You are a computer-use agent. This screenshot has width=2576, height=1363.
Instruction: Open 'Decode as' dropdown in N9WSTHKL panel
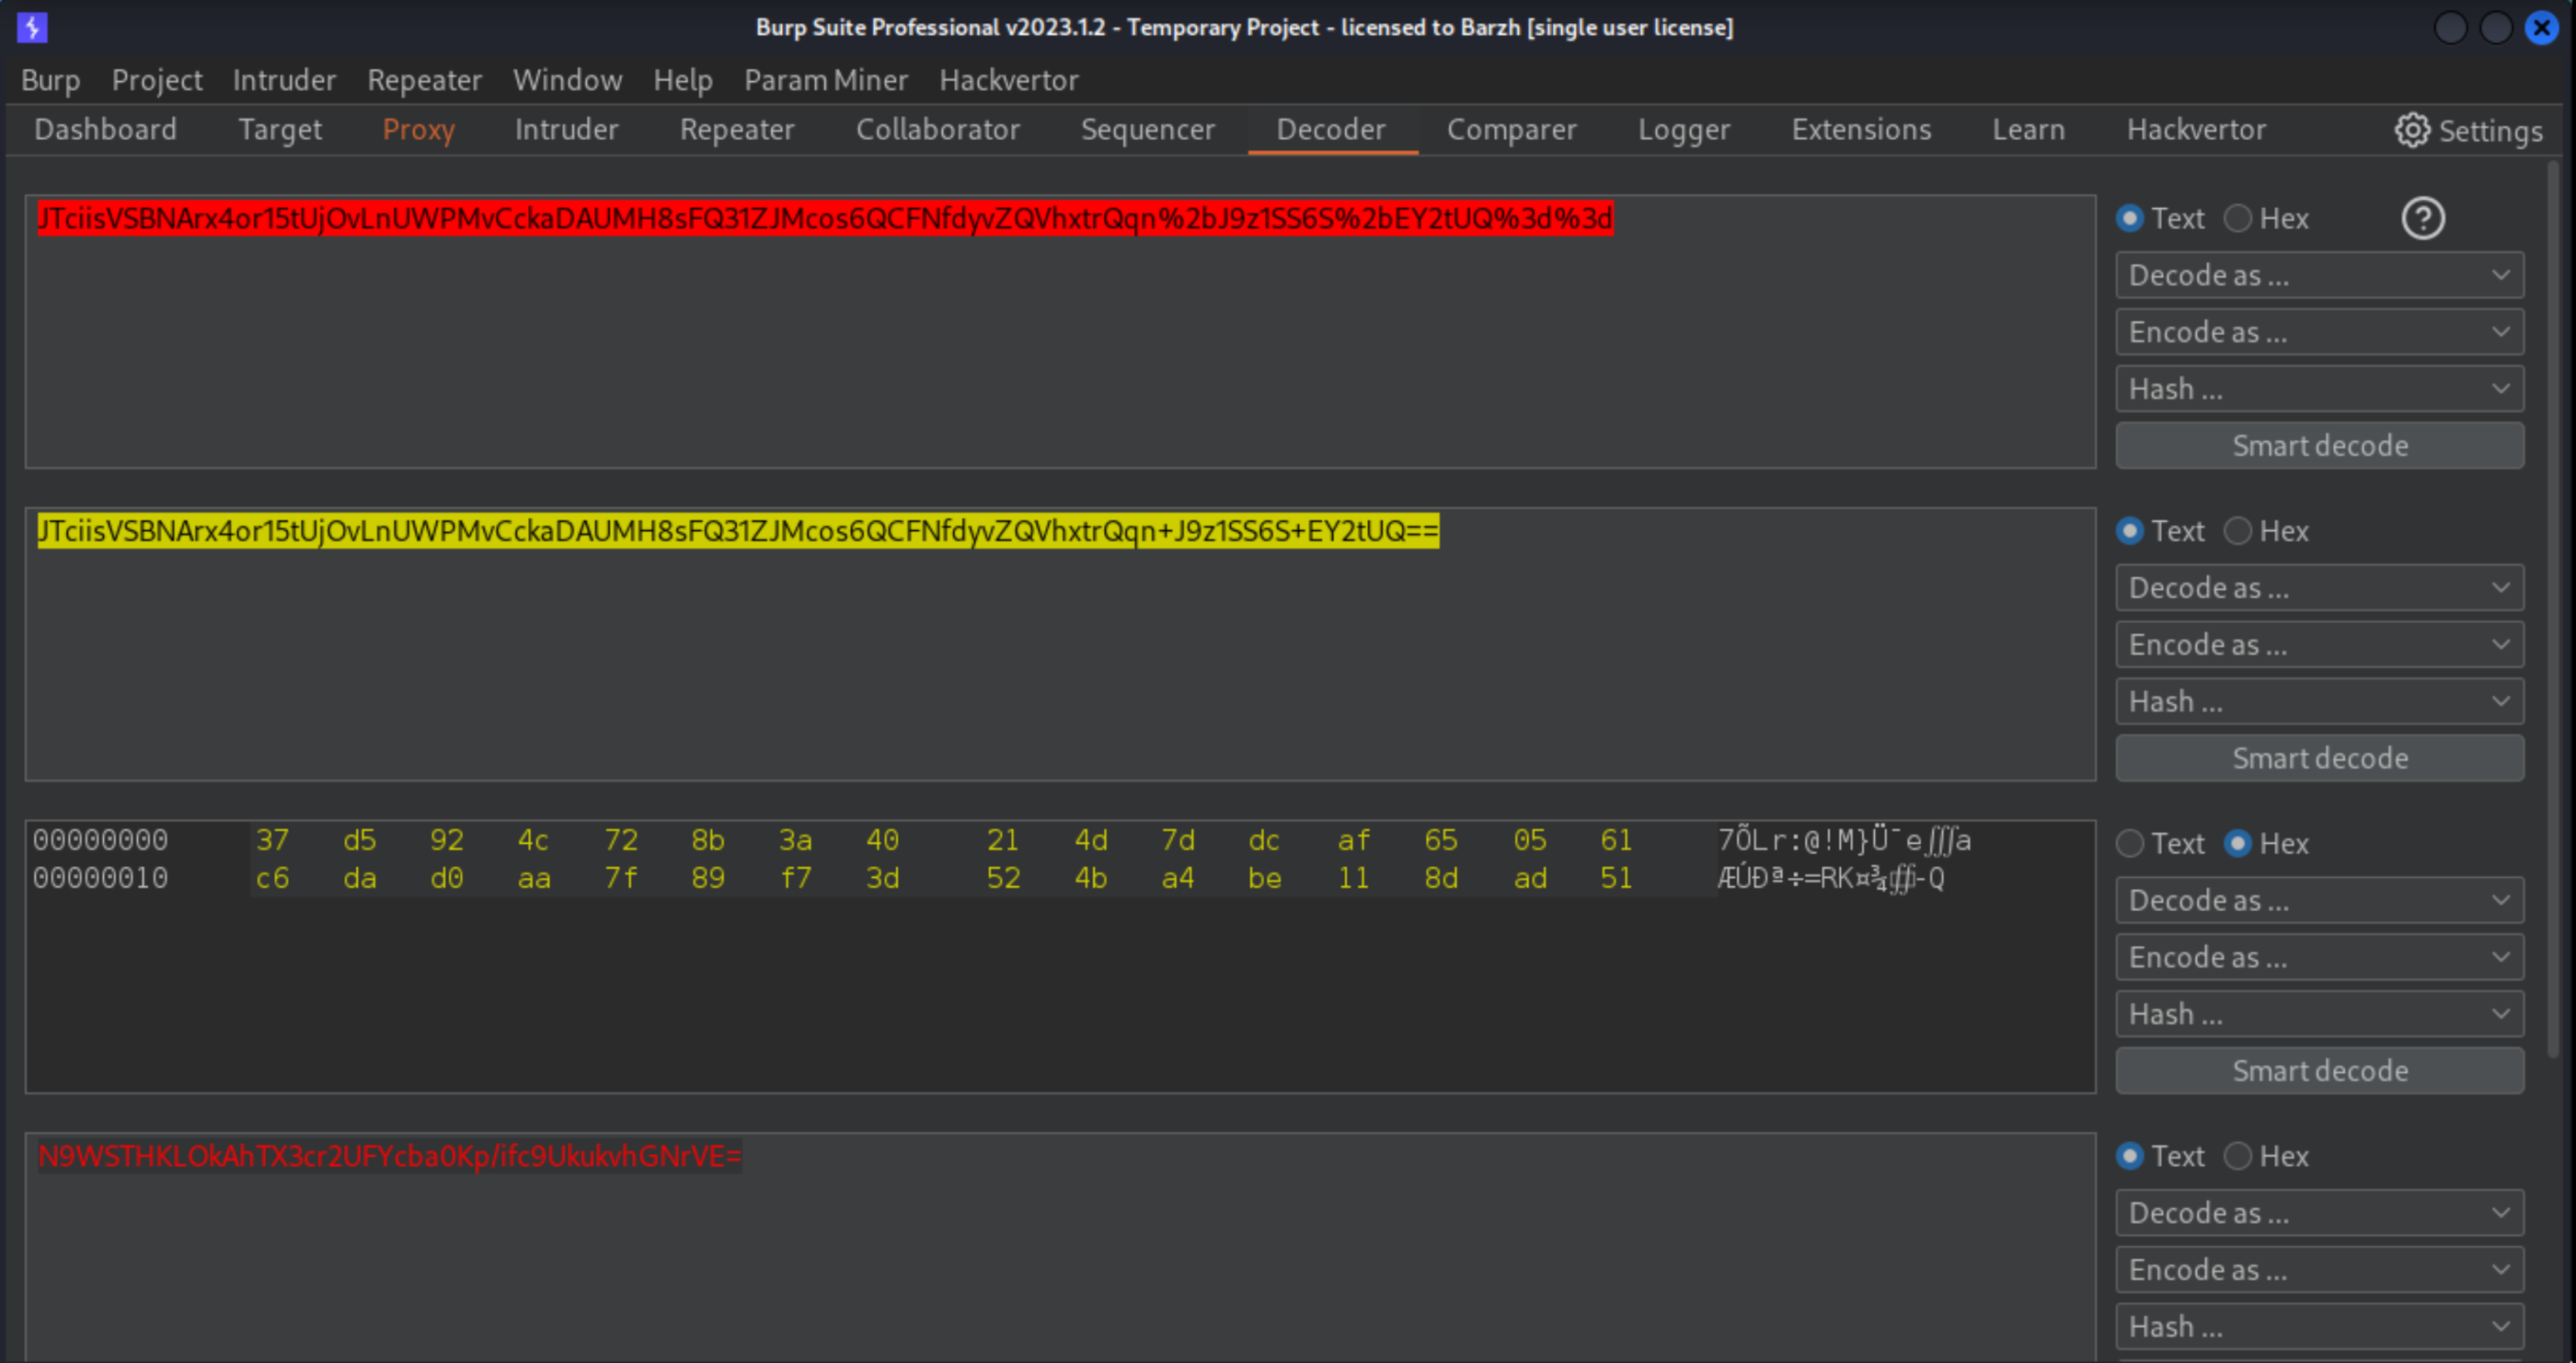(x=2319, y=1213)
